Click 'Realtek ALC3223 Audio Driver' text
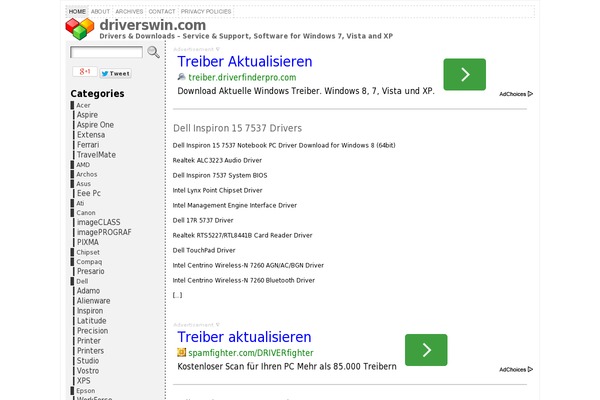600x400 pixels. [217, 160]
